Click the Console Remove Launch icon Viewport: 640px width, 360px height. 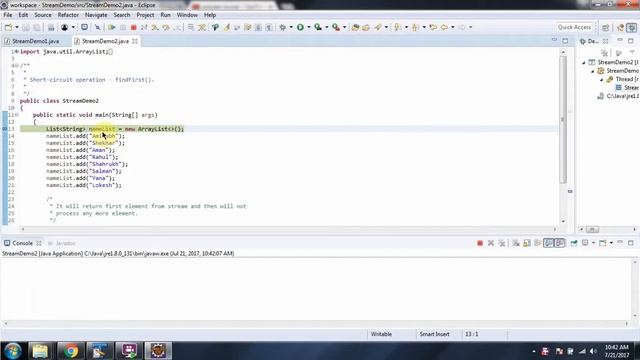coord(491,243)
